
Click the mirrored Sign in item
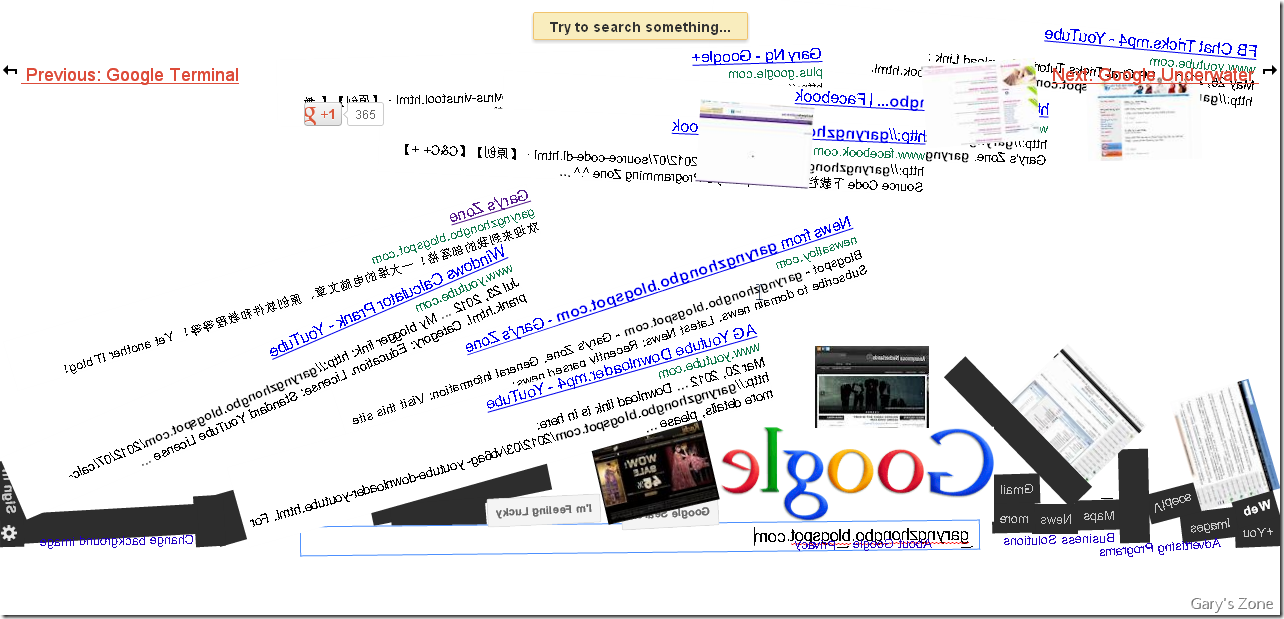point(8,490)
